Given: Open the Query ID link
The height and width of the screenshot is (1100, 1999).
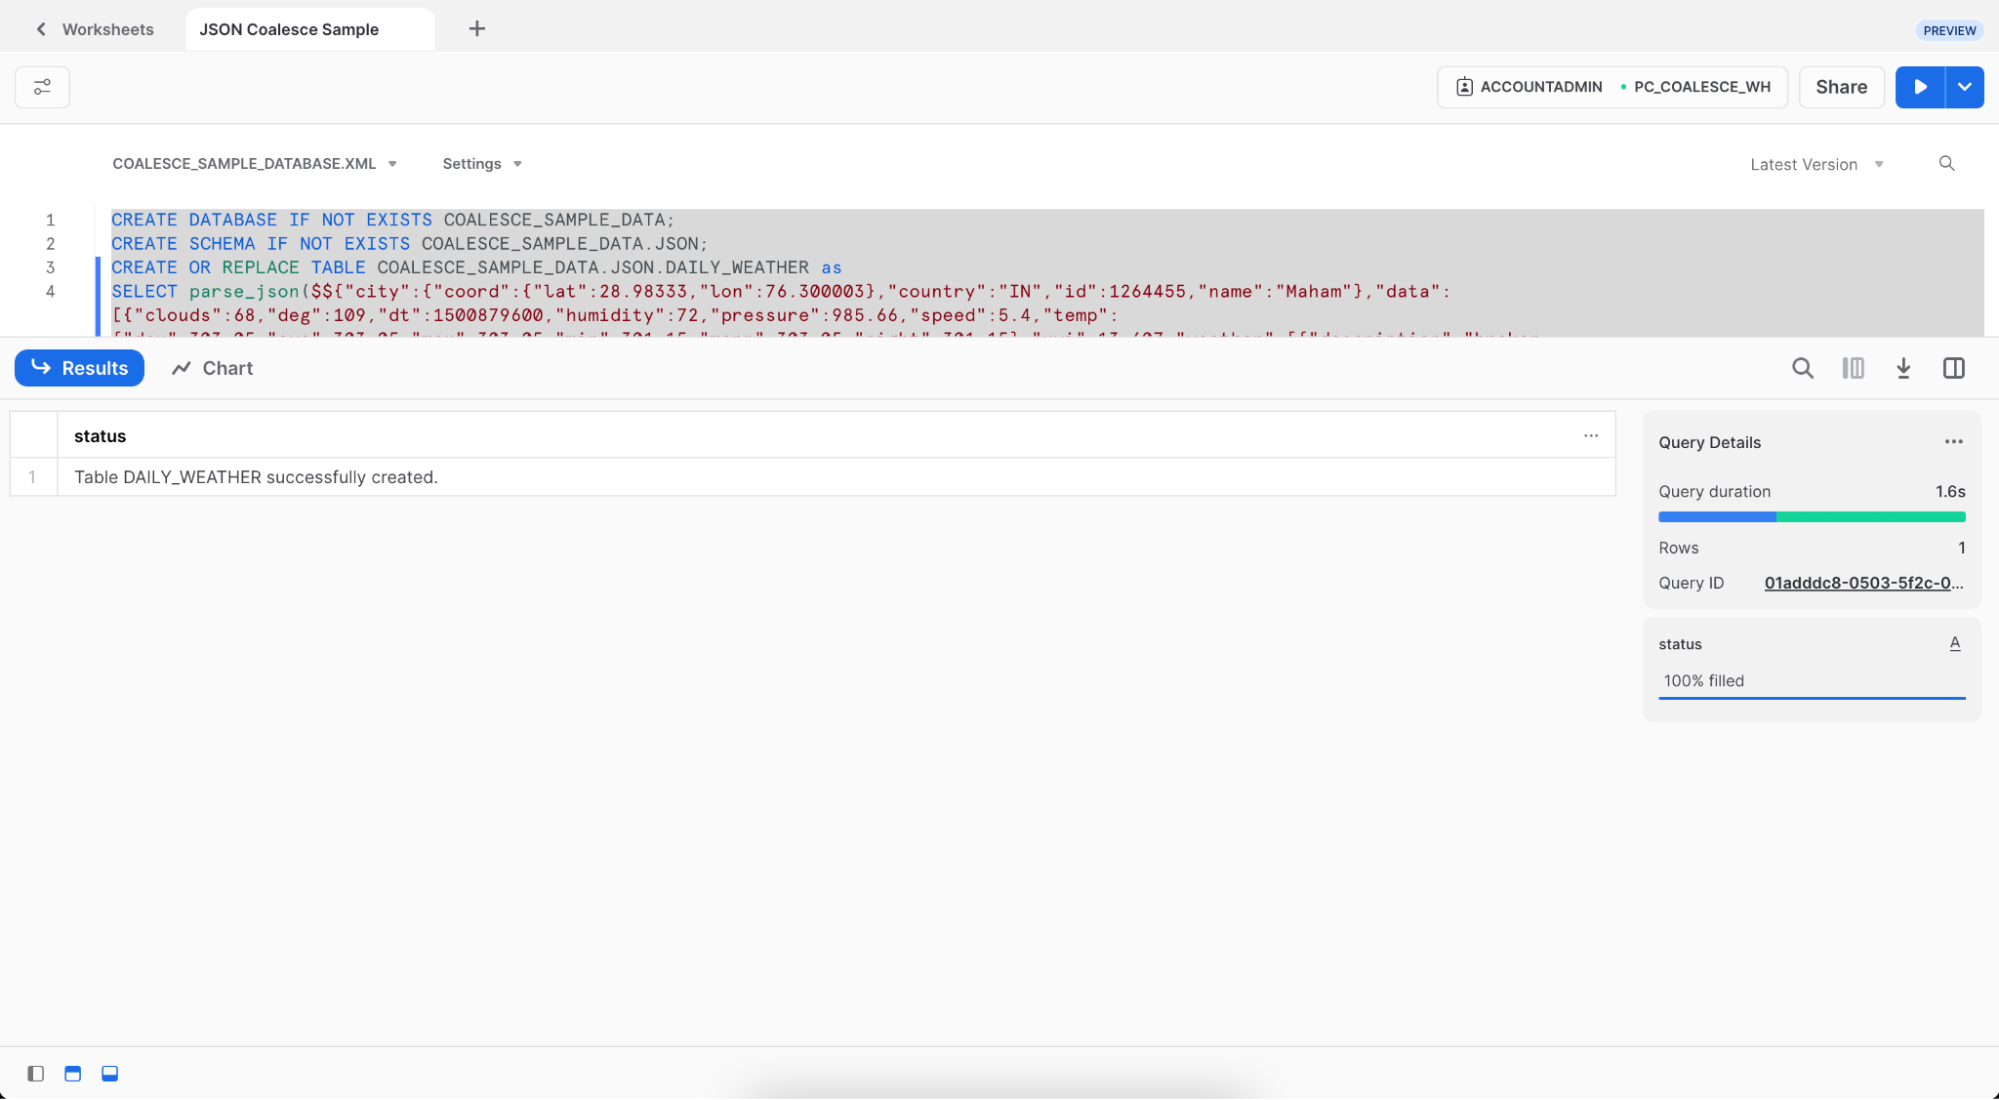Looking at the screenshot, I should (1863, 583).
